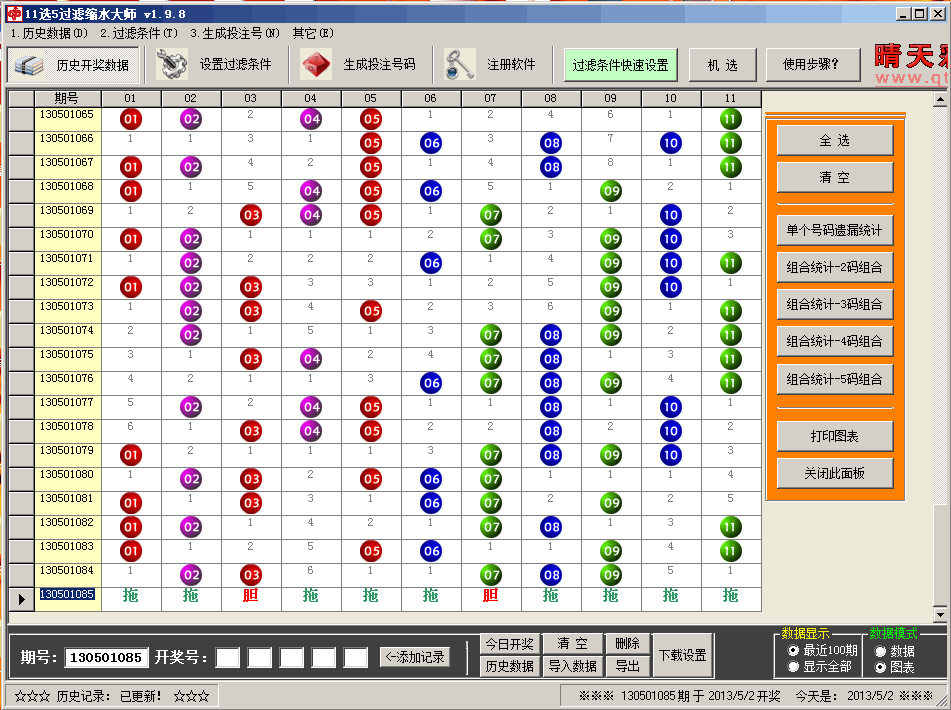Select the 显示全部 radio button
Screen dimensions: 951x710
pyautogui.click(x=793, y=666)
